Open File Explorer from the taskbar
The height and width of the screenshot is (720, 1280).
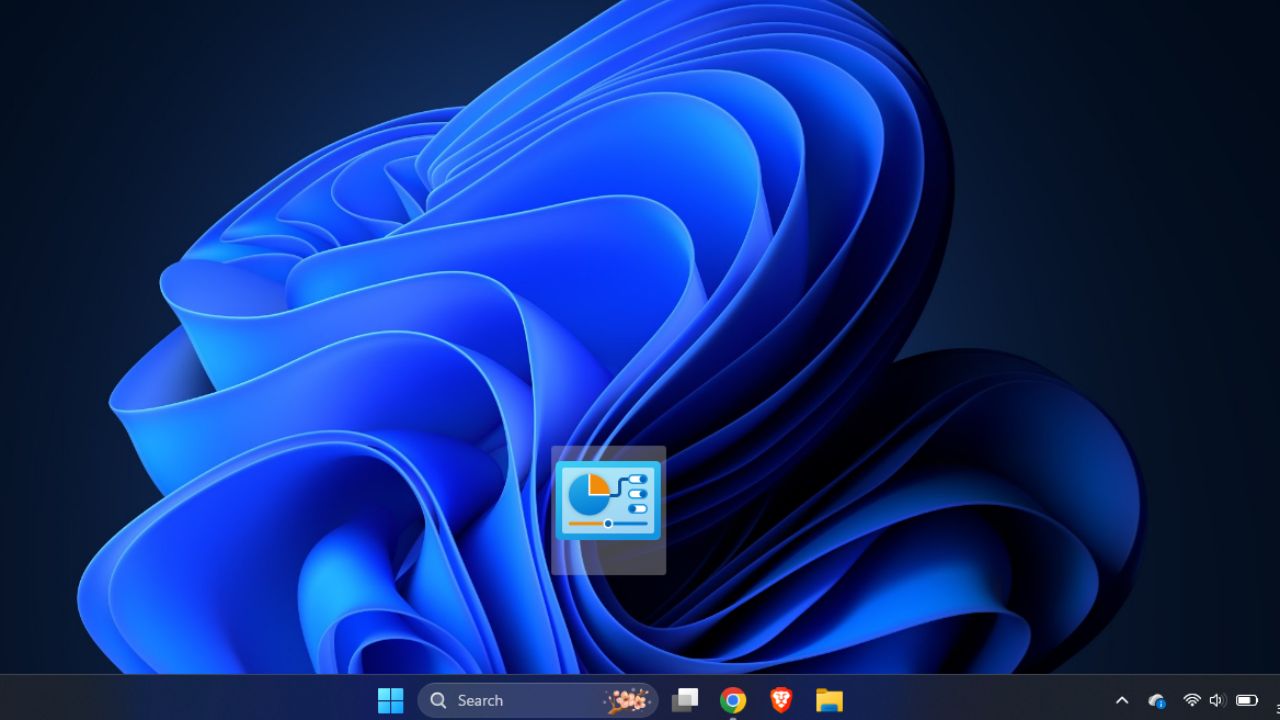tap(829, 700)
